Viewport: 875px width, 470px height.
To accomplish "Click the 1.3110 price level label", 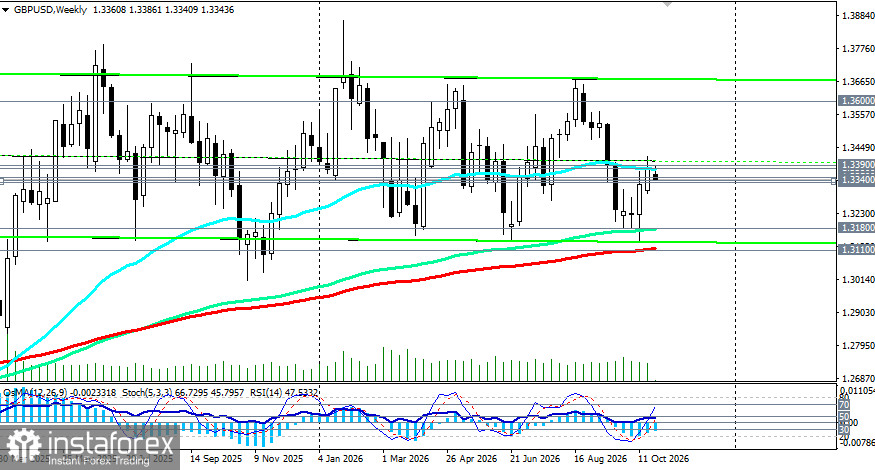I will 858,250.
